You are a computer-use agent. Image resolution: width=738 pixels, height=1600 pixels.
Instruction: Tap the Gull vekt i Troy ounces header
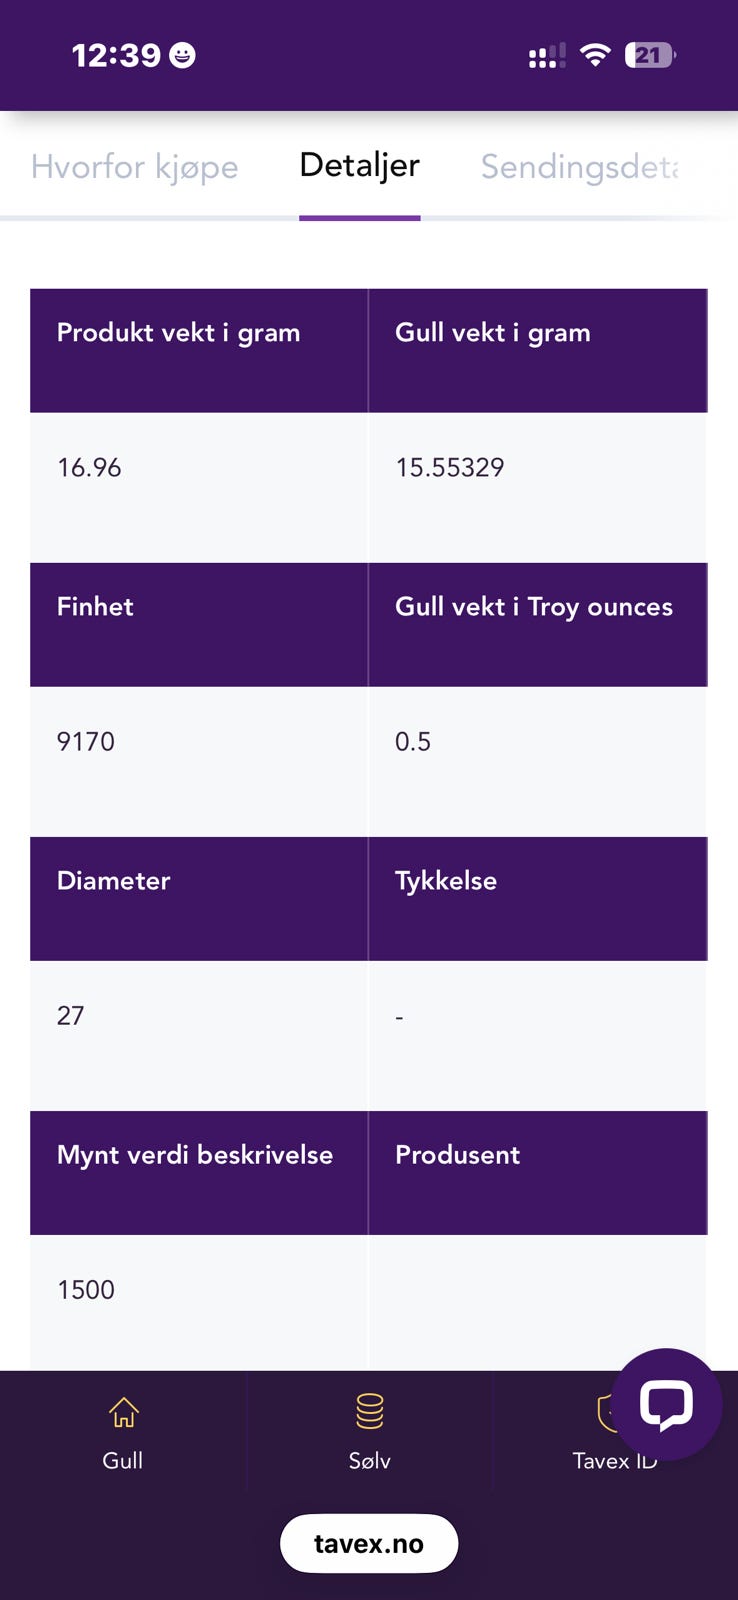click(x=538, y=625)
